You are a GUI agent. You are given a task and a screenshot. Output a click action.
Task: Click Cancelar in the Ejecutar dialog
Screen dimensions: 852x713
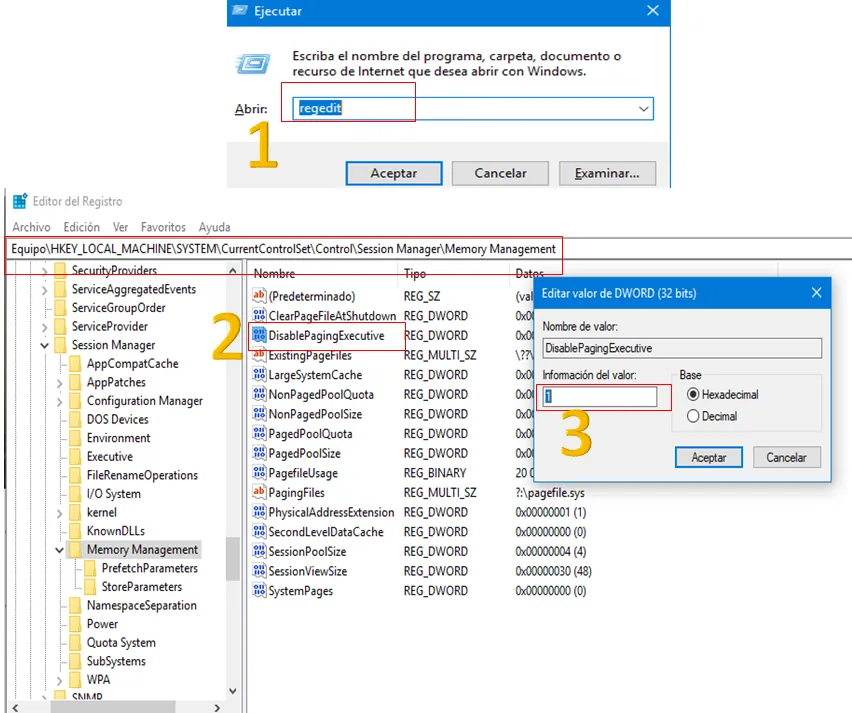[x=500, y=173]
